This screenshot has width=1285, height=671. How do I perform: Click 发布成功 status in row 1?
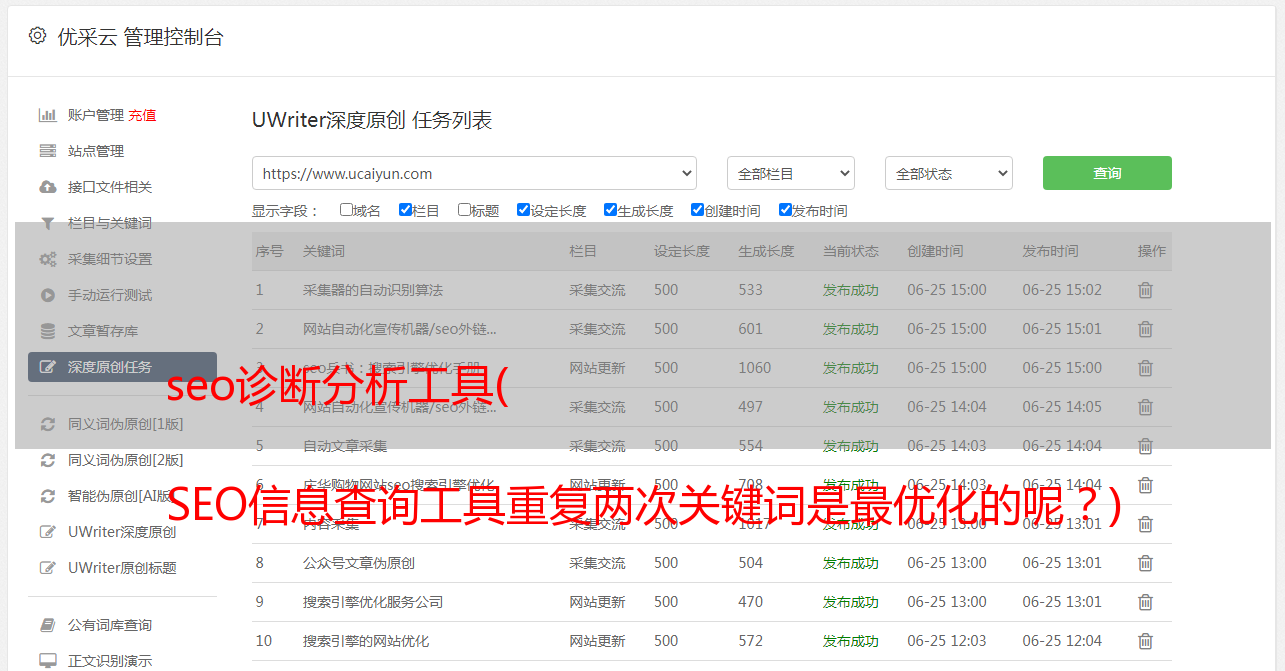pyautogui.click(x=851, y=290)
